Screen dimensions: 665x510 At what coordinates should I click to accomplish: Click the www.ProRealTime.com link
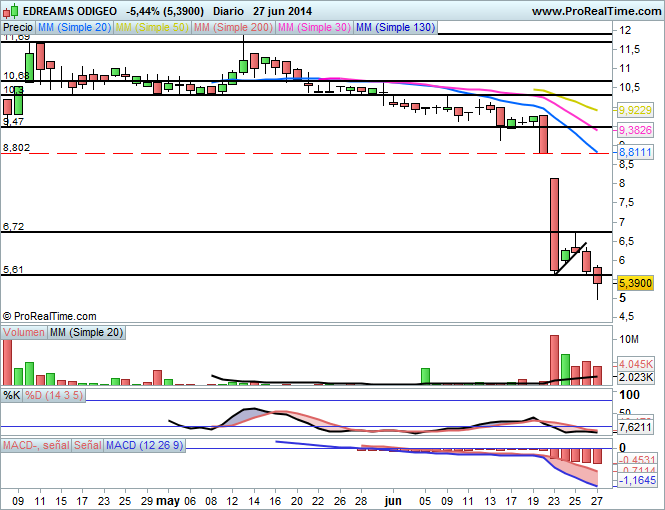[596, 11]
